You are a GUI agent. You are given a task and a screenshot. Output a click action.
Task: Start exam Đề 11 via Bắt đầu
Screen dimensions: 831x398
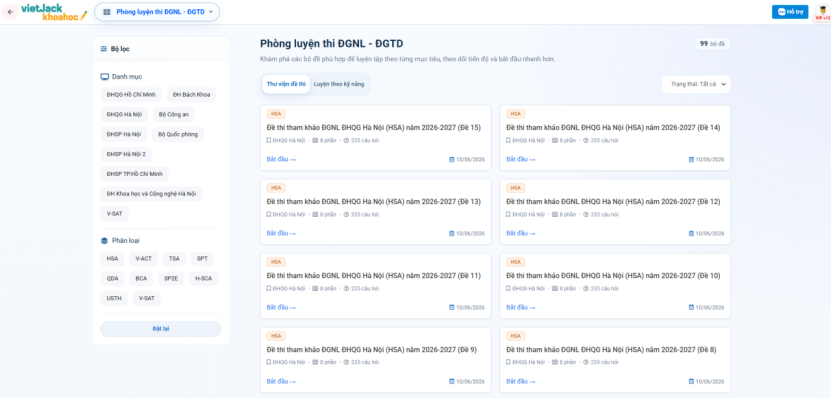(281, 307)
